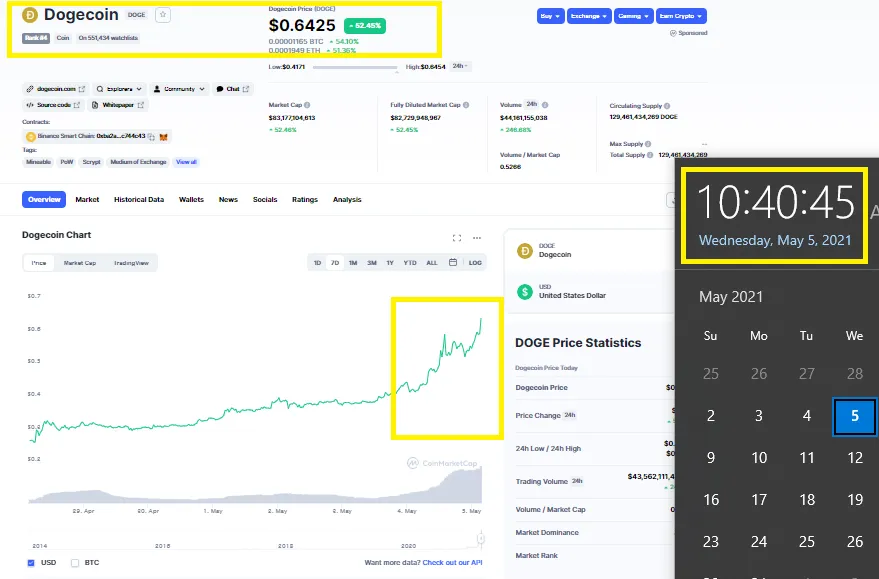
Task: Open the News tab
Action: pos(228,200)
